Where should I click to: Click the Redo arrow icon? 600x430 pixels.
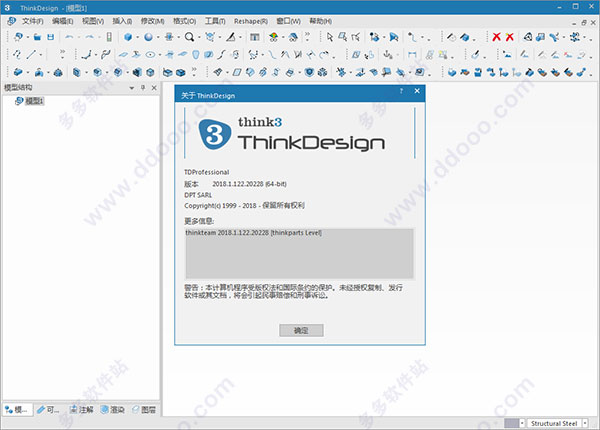pos(90,37)
